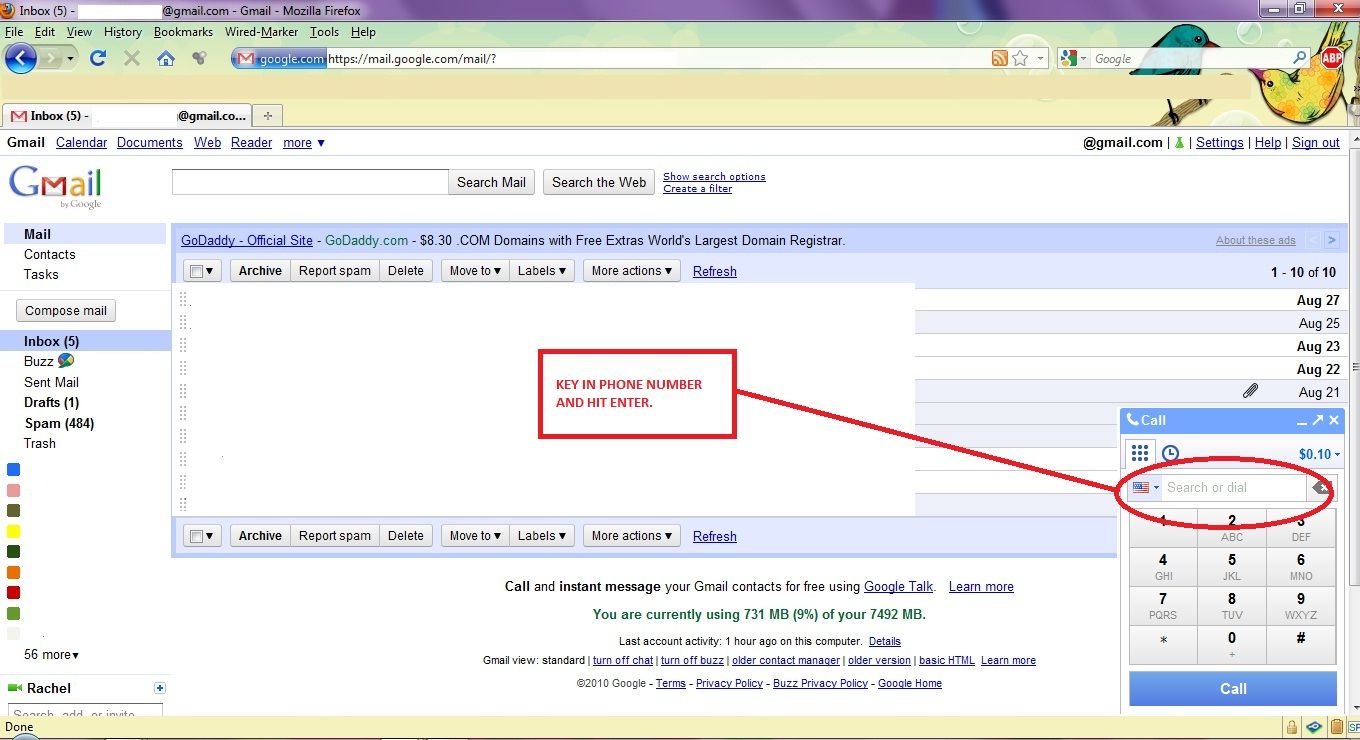Open the 'Create a filter' link

(697, 188)
